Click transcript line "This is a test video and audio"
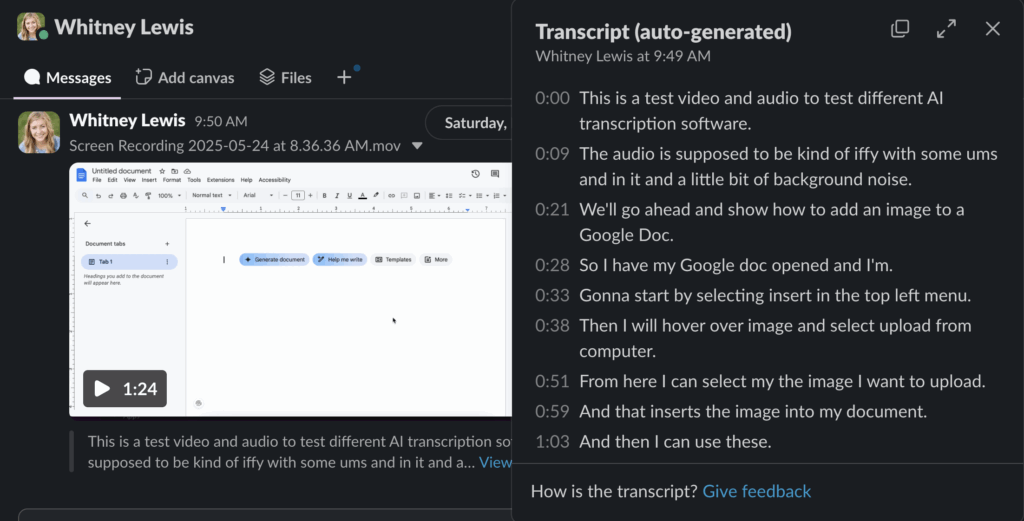The height and width of the screenshot is (521, 1024). [761, 110]
